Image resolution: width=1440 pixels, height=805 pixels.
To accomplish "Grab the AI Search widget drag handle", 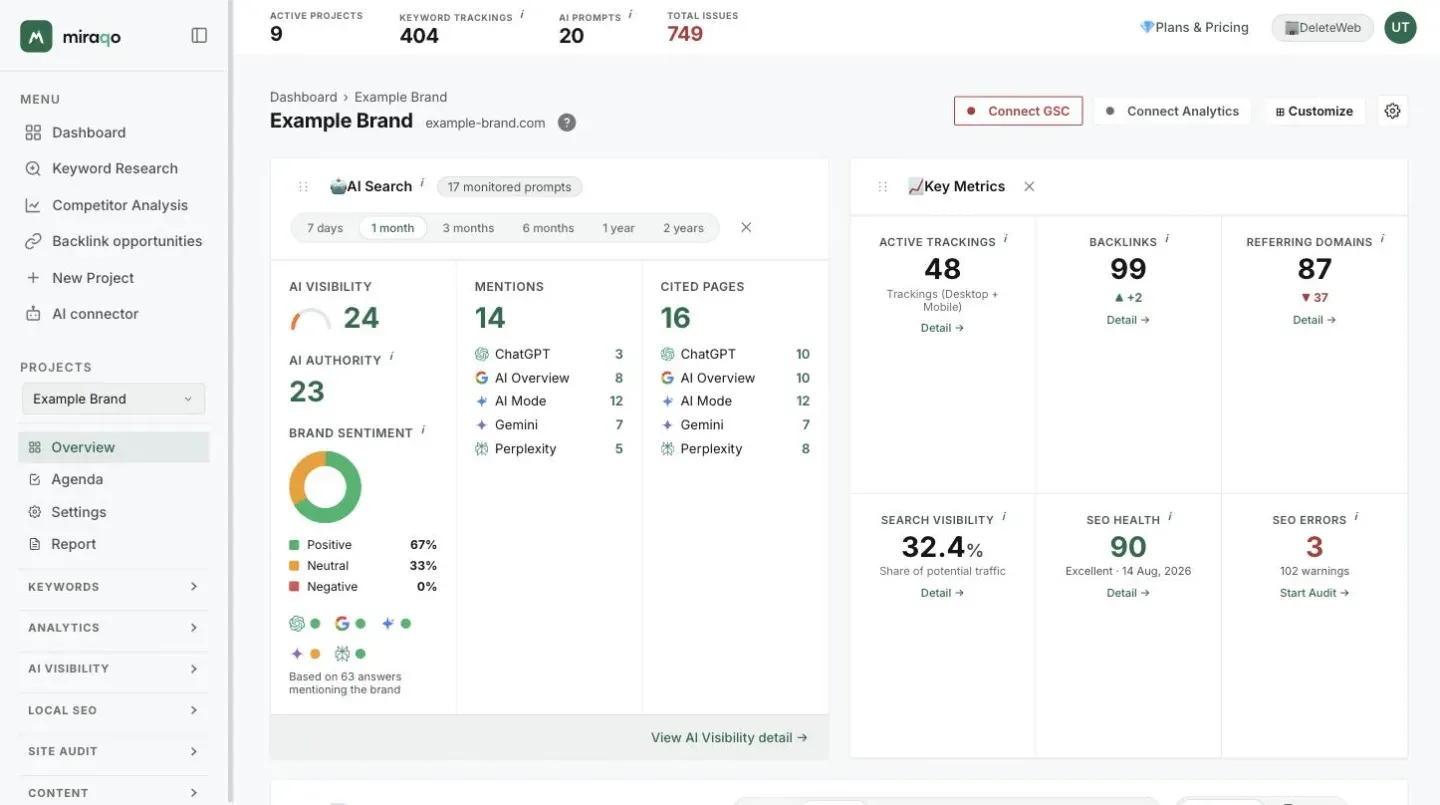I will (303, 187).
